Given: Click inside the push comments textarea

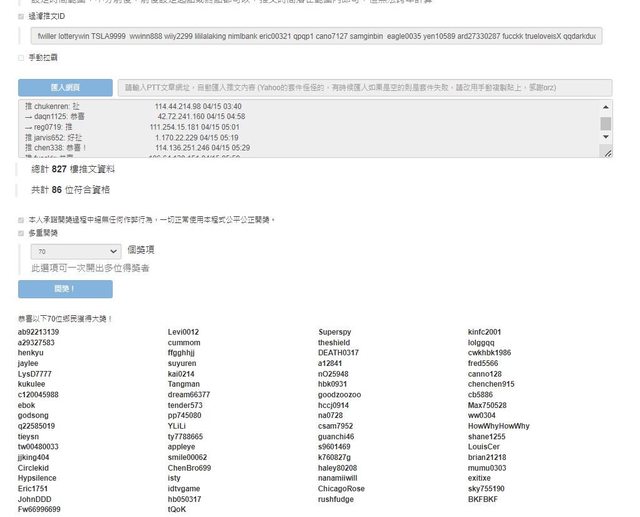Looking at the screenshot, I should click(300, 128).
